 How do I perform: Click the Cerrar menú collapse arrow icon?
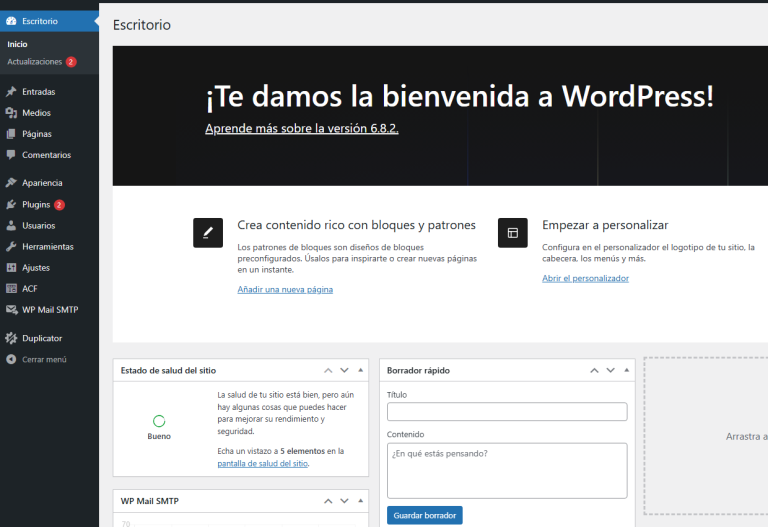pos(11,359)
